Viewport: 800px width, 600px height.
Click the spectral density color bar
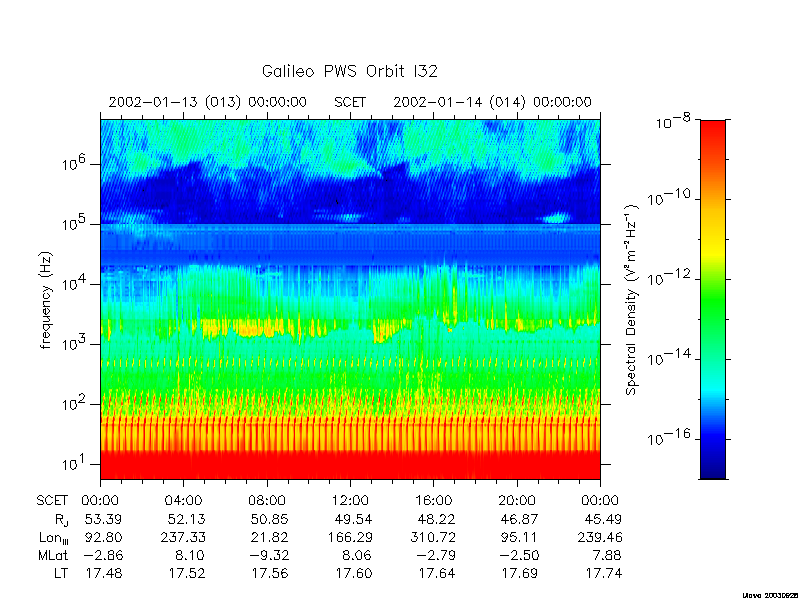(713, 299)
